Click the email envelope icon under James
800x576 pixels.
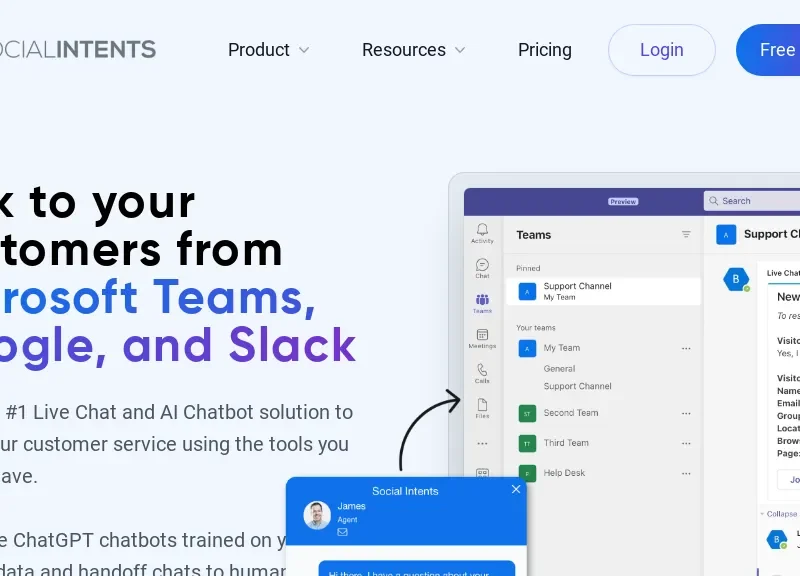click(x=342, y=532)
